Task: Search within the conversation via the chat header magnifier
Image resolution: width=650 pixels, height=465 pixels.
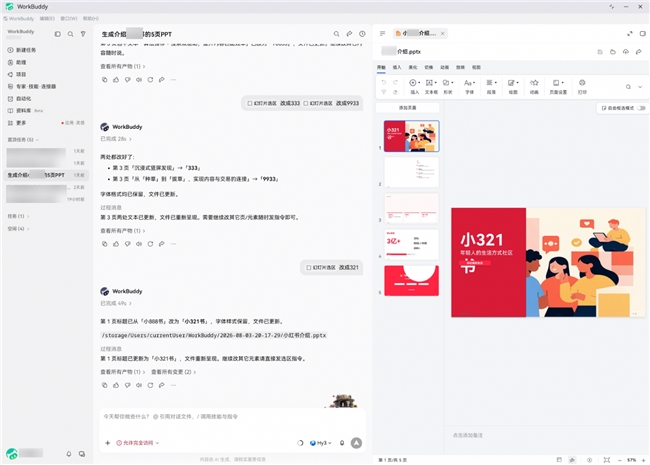Action: point(337,34)
